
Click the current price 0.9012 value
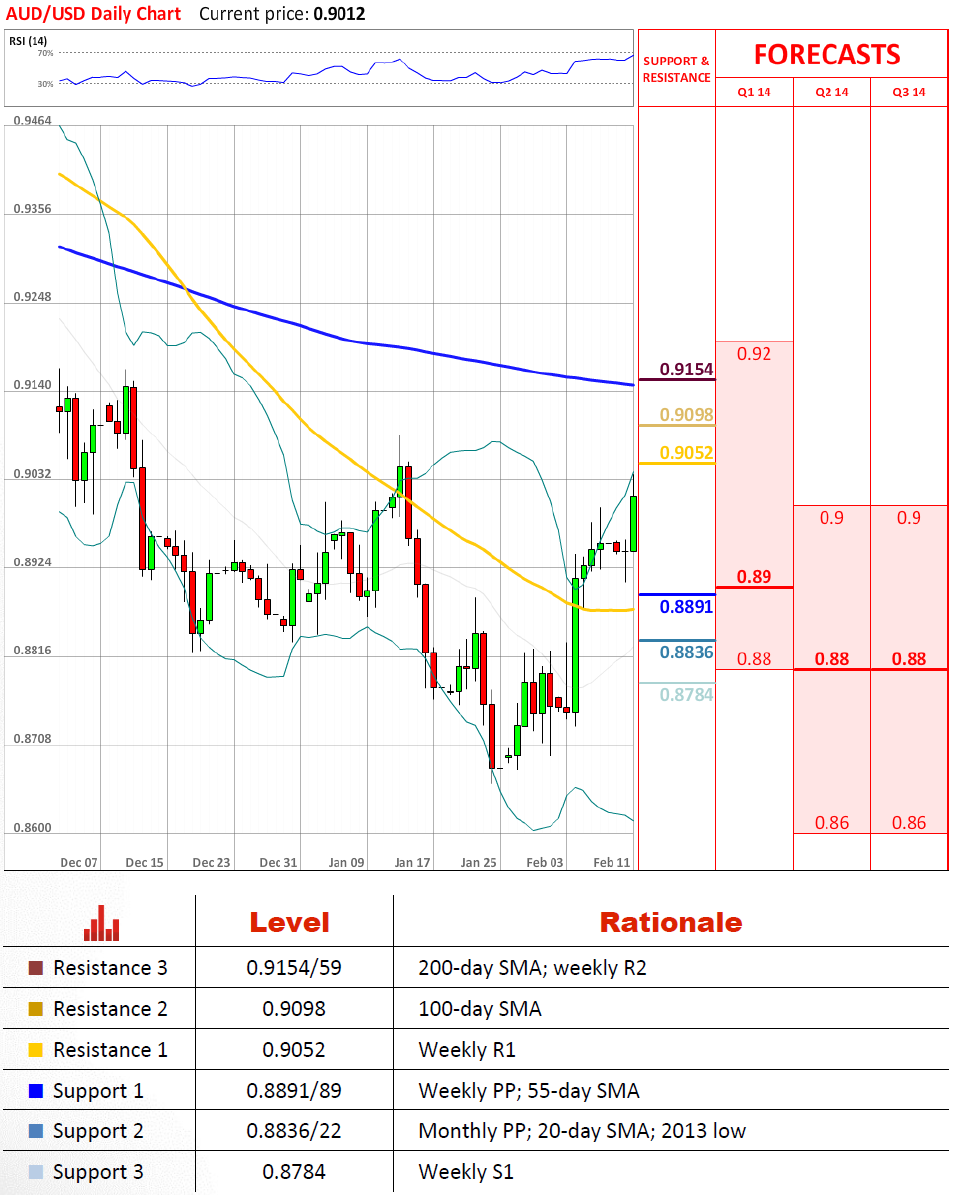pos(339,14)
